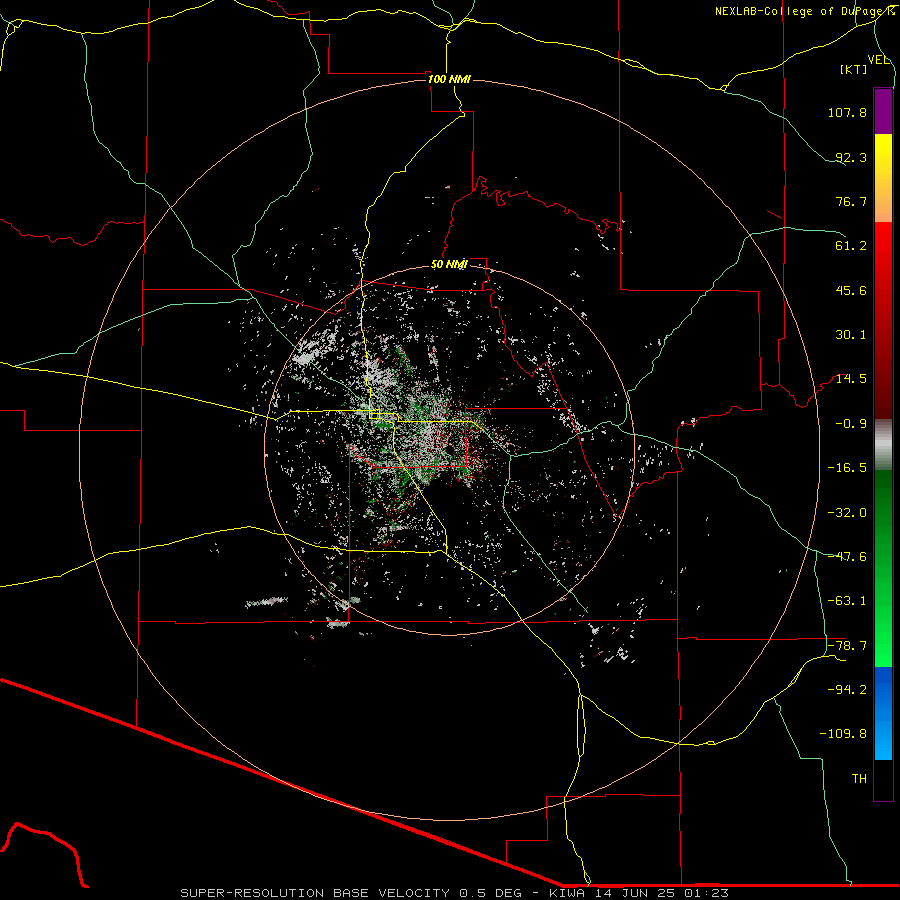900x900 pixels.
Task: Click the -16.5 velocity scale value
Action: [x=847, y=468]
